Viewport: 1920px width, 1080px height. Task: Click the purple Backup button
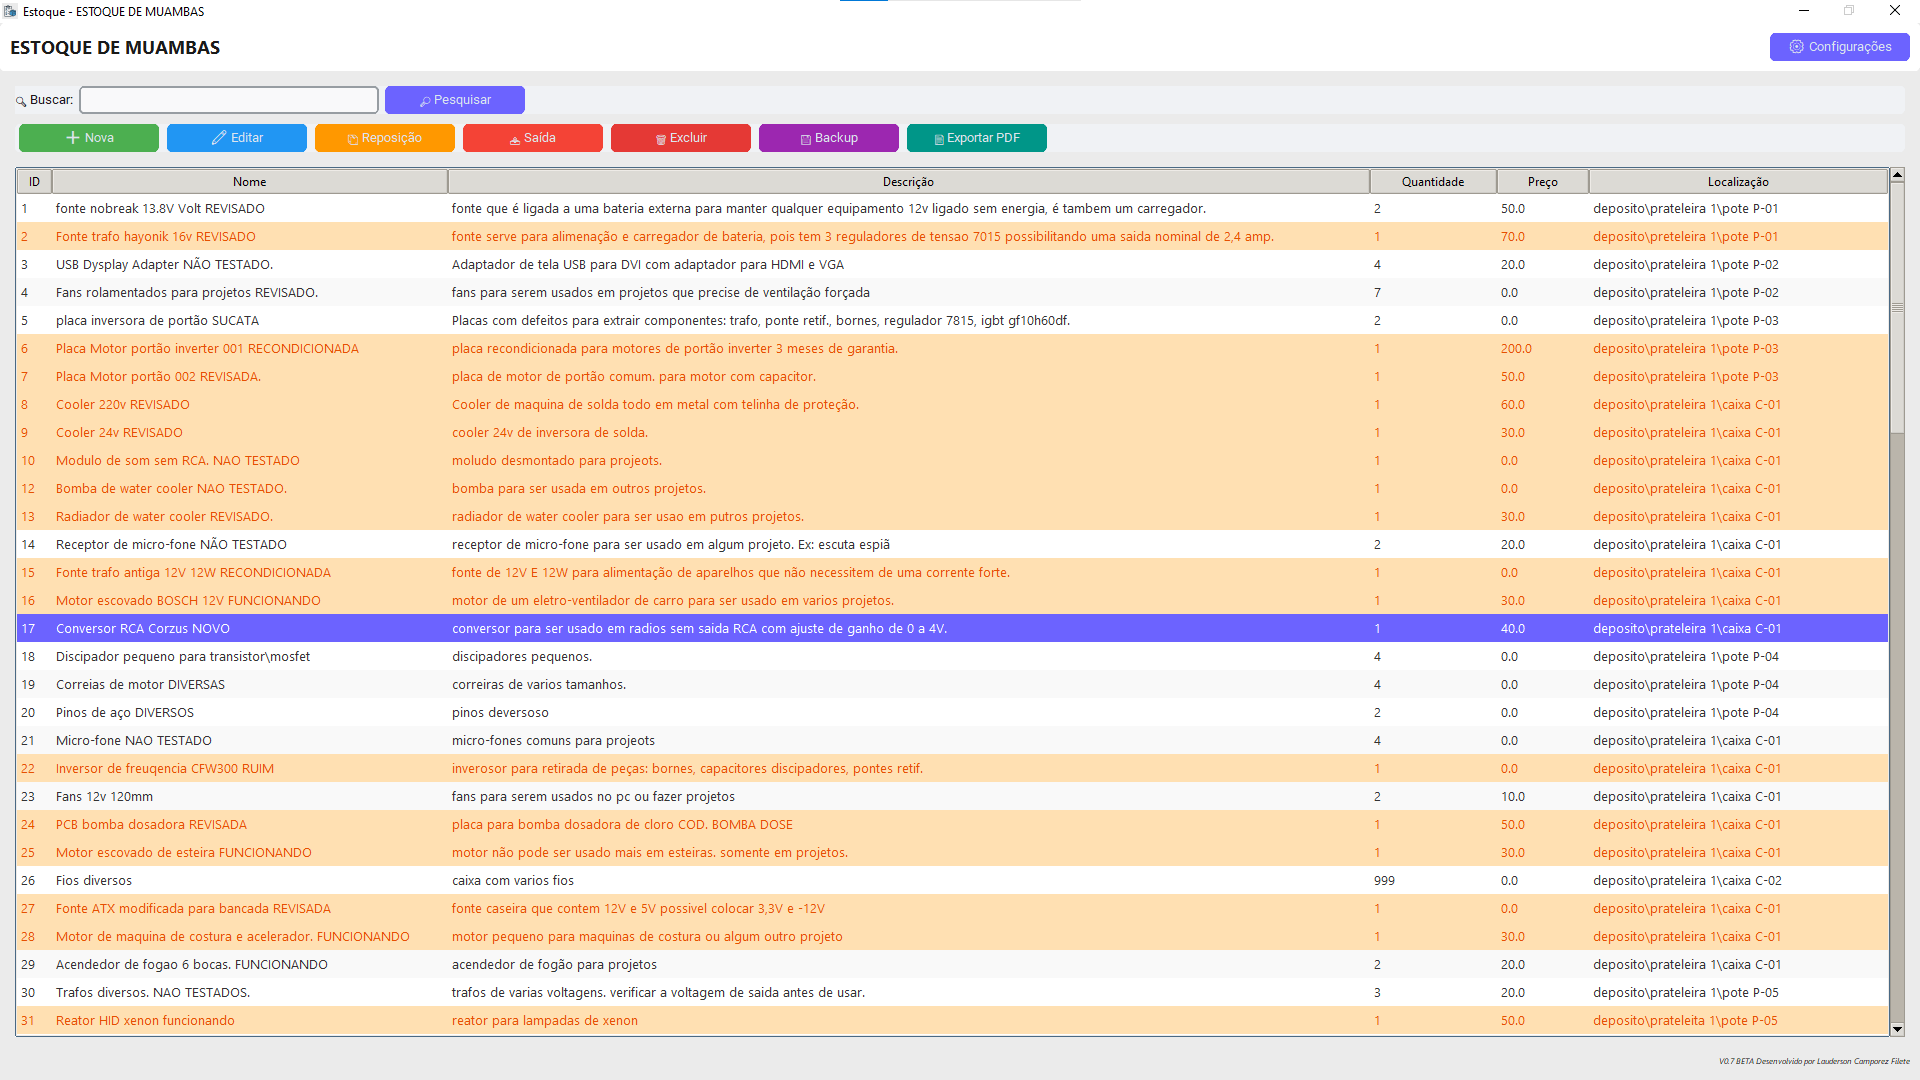(x=828, y=138)
